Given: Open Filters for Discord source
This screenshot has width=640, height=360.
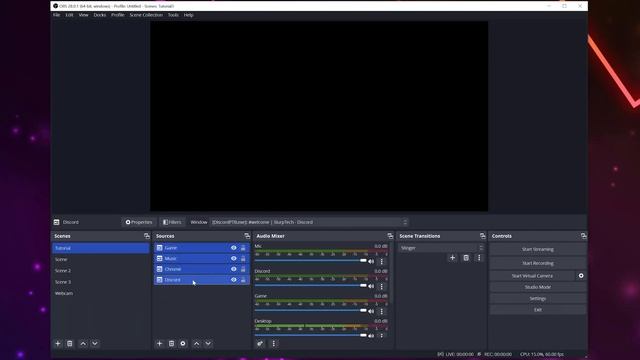Looking at the screenshot, I should [x=172, y=222].
